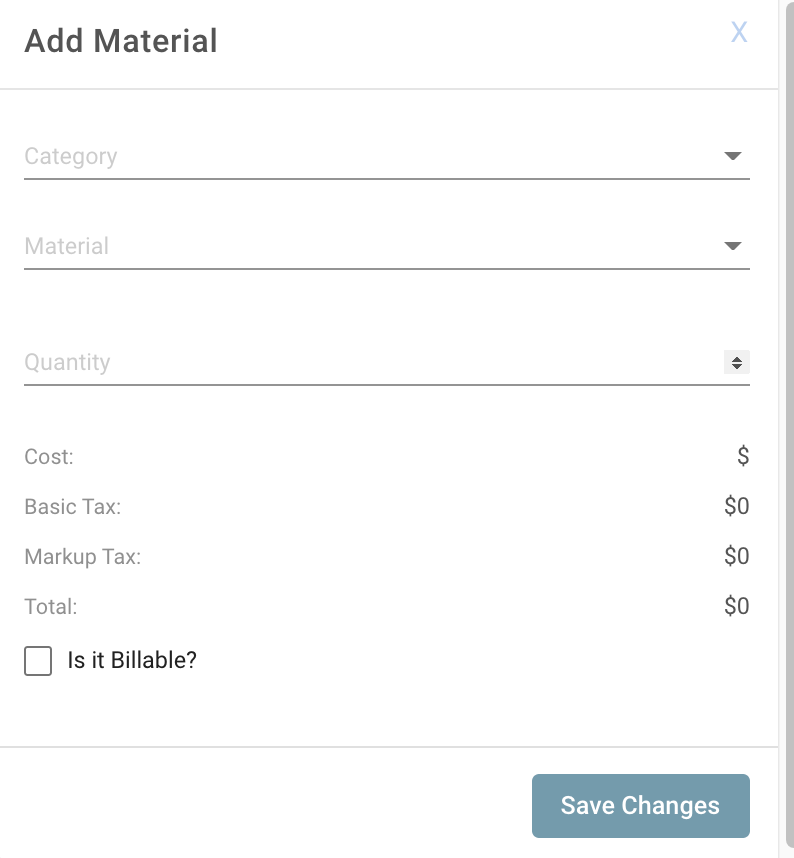Click the Total $0 amount
Image resolution: width=794 pixels, height=858 pixels.
[x=737, y=606]
